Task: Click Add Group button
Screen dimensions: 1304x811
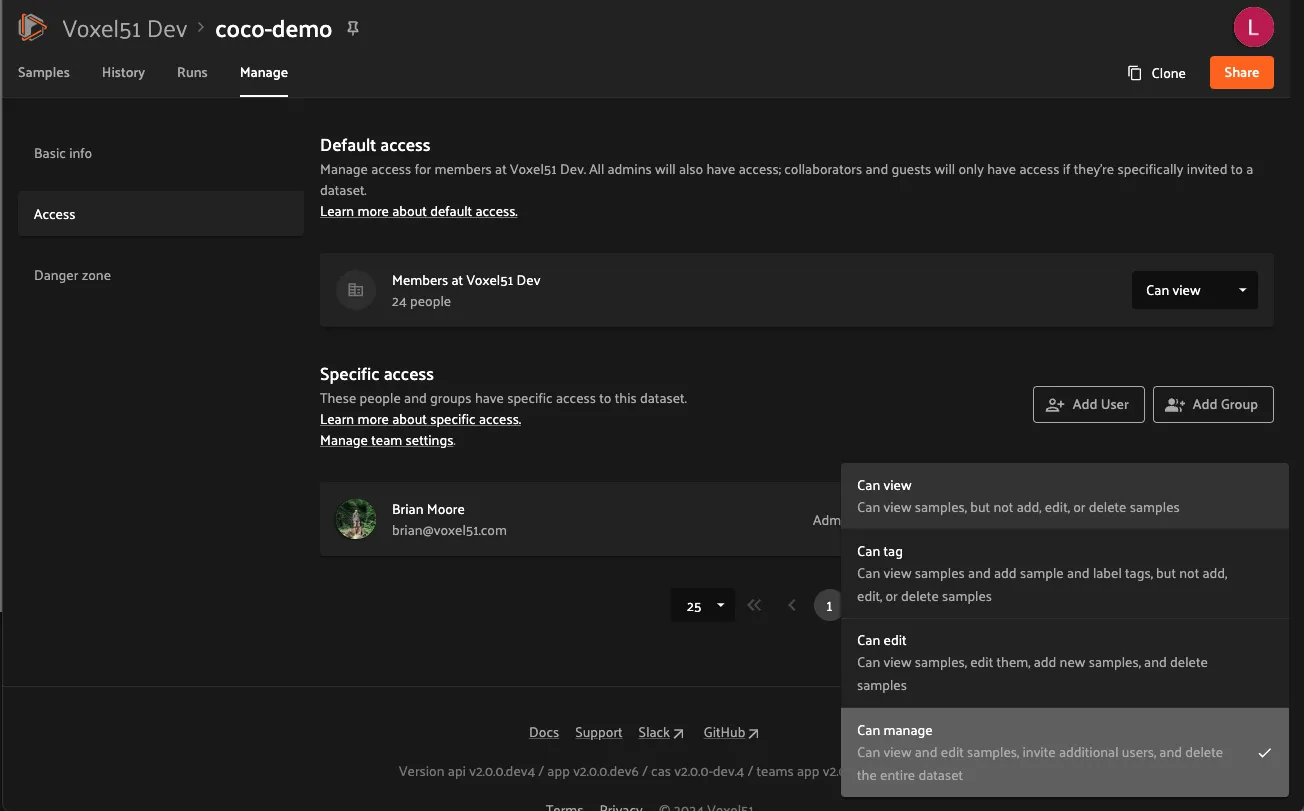Action: (x=1213, y=404)
